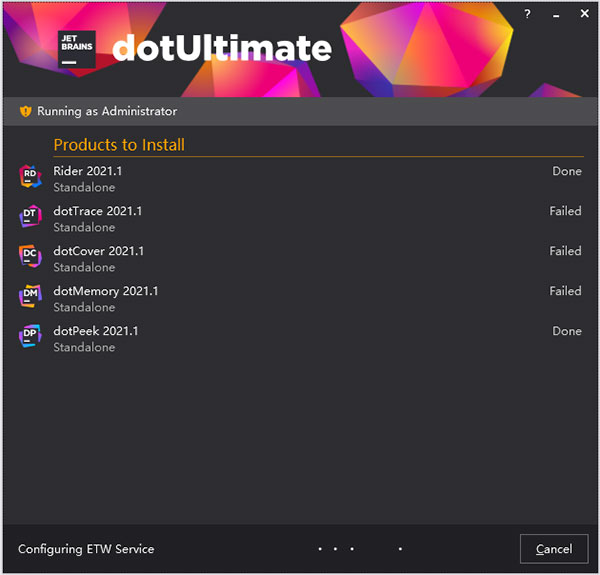The height and width of the screenshot is (575, 600).
Task: Click the Standalone label under dotCover
Action: 84,267
